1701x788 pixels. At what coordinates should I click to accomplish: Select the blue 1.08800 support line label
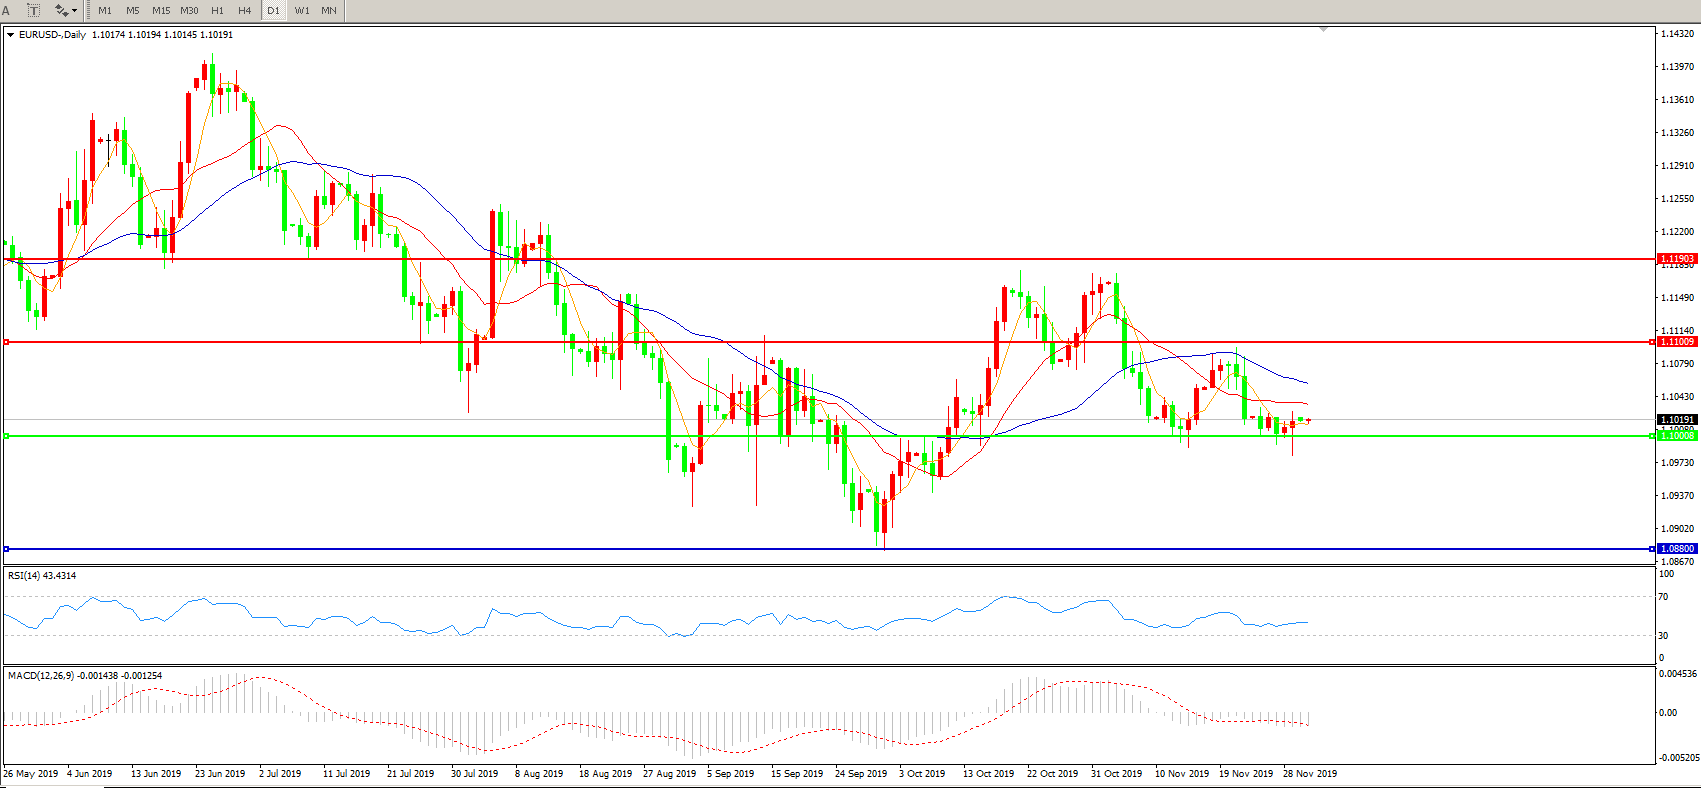(x=1677, y=549)
